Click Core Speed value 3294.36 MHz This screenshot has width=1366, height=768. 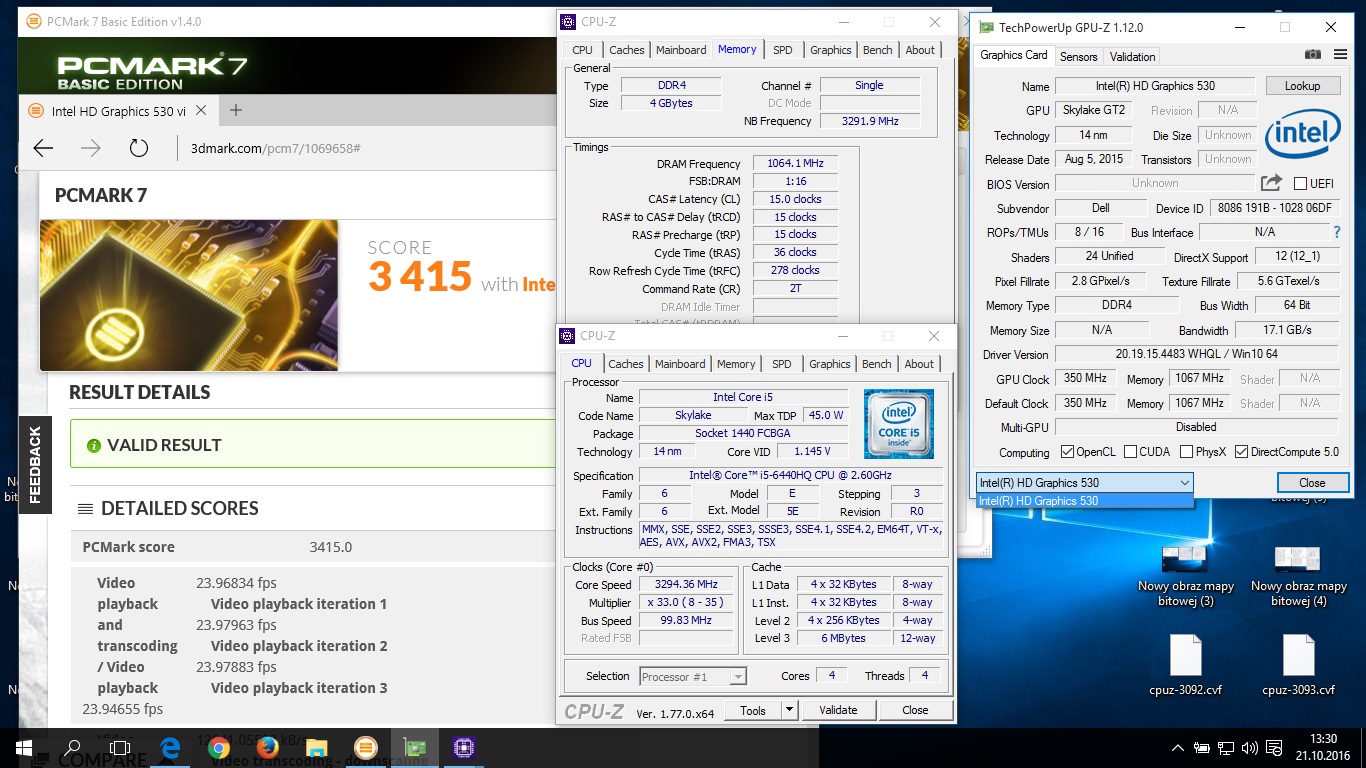point(688,585)
